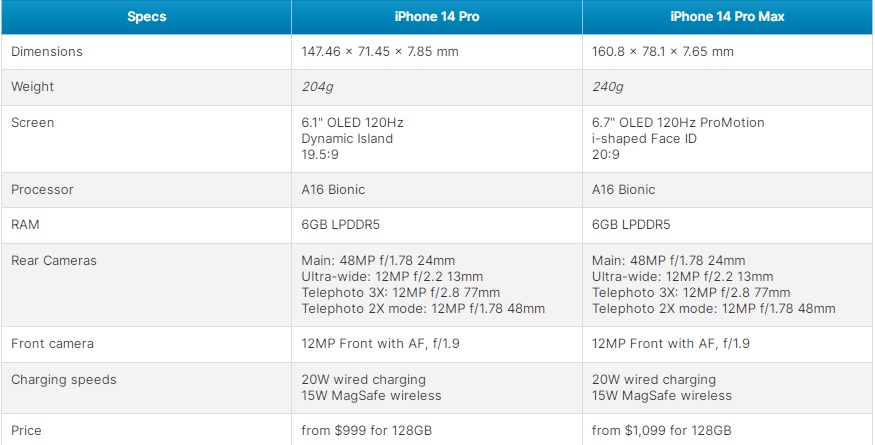Click the i-shaped Face ID text
Screen dimensions: 875x445
point(645,138)
